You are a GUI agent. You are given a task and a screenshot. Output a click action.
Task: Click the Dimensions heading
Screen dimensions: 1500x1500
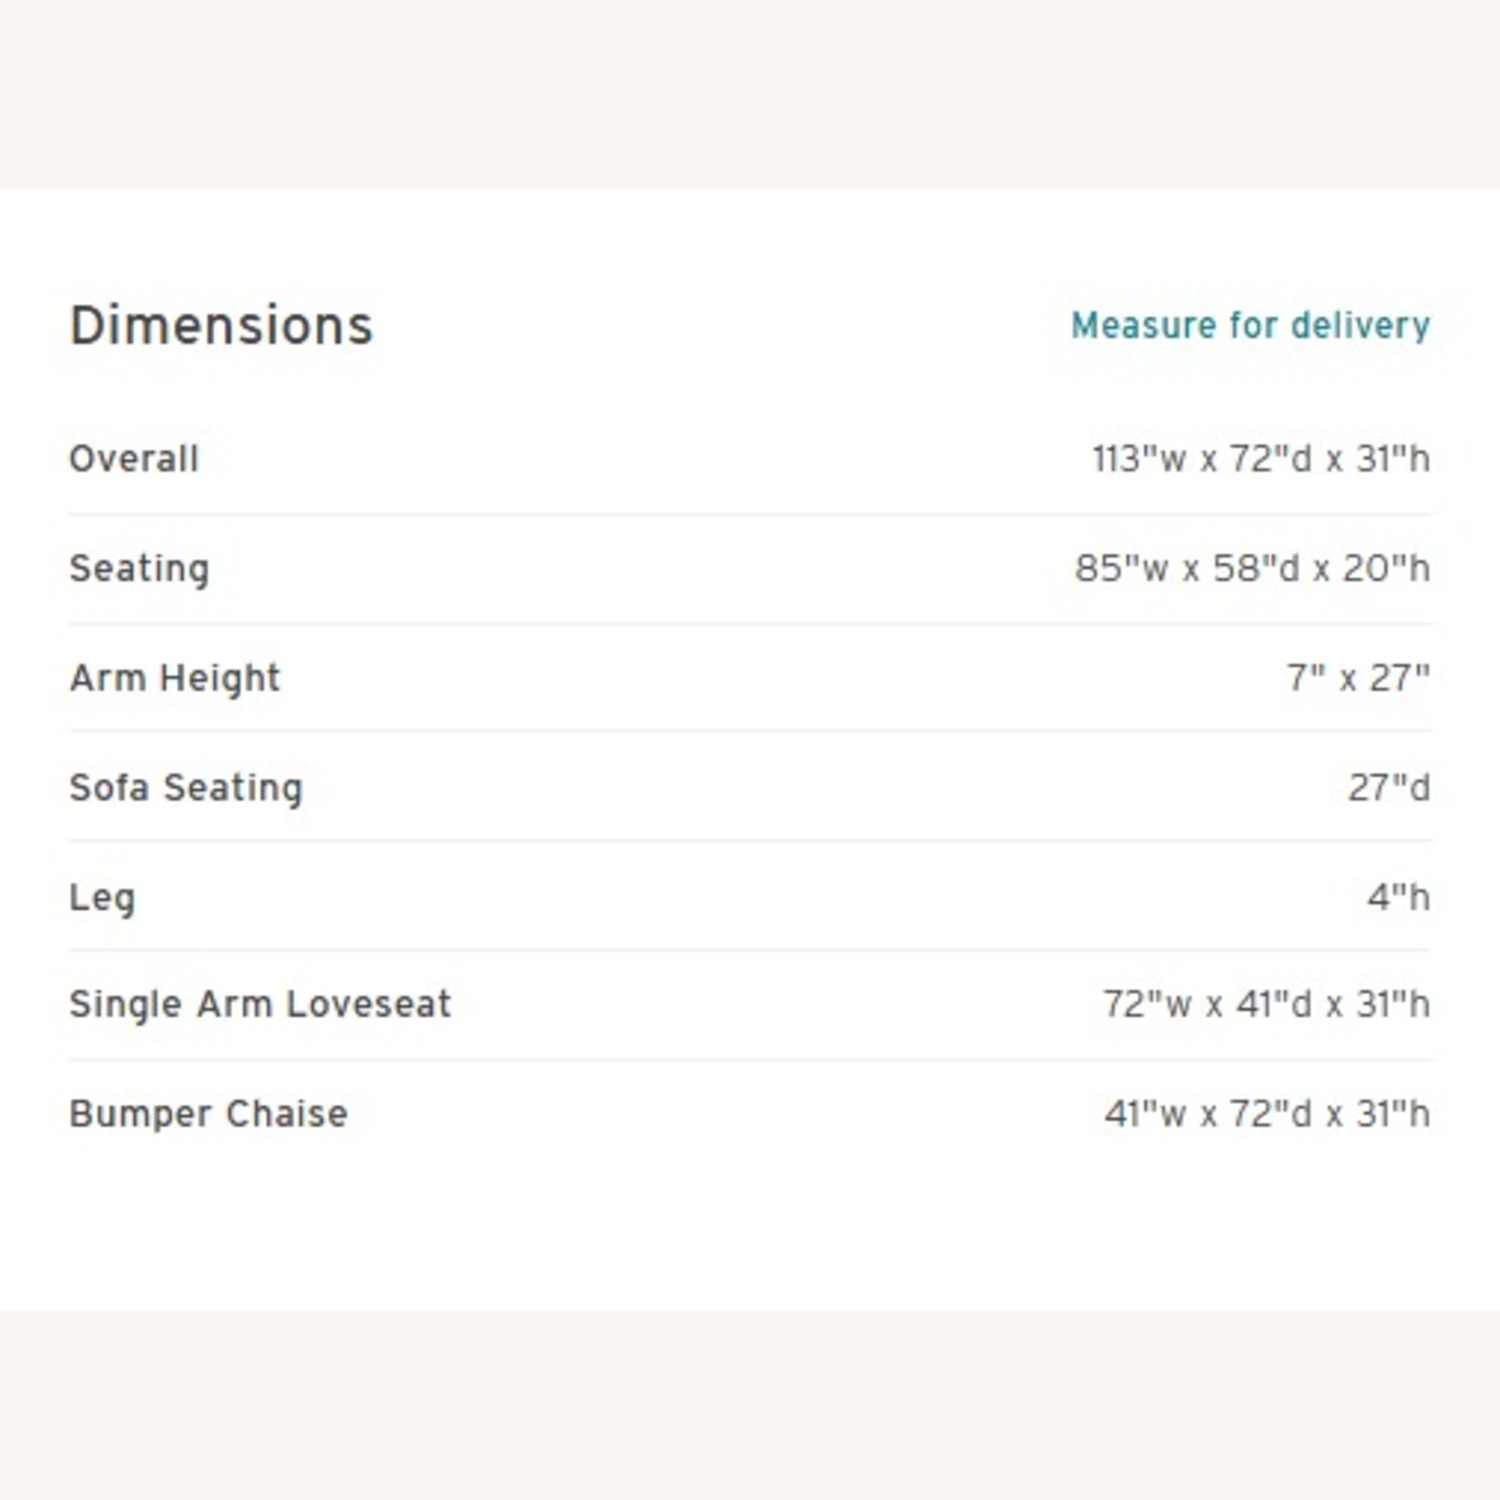pos(221,326)
